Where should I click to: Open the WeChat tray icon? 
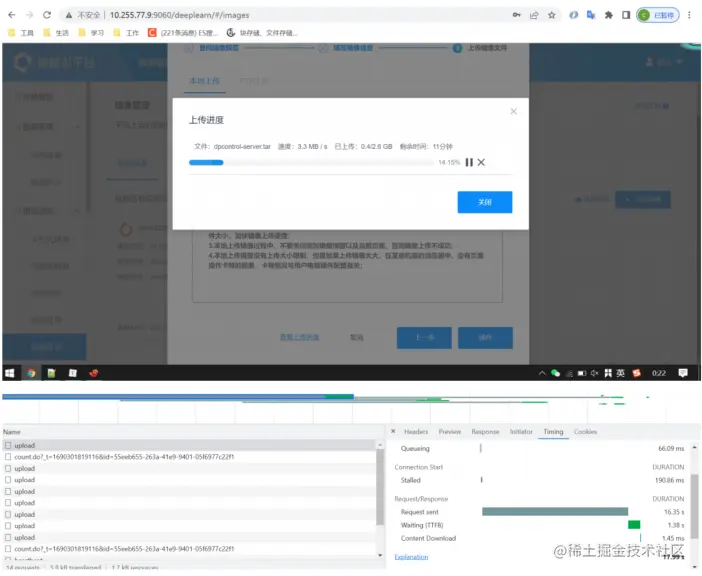coord(556,373)
